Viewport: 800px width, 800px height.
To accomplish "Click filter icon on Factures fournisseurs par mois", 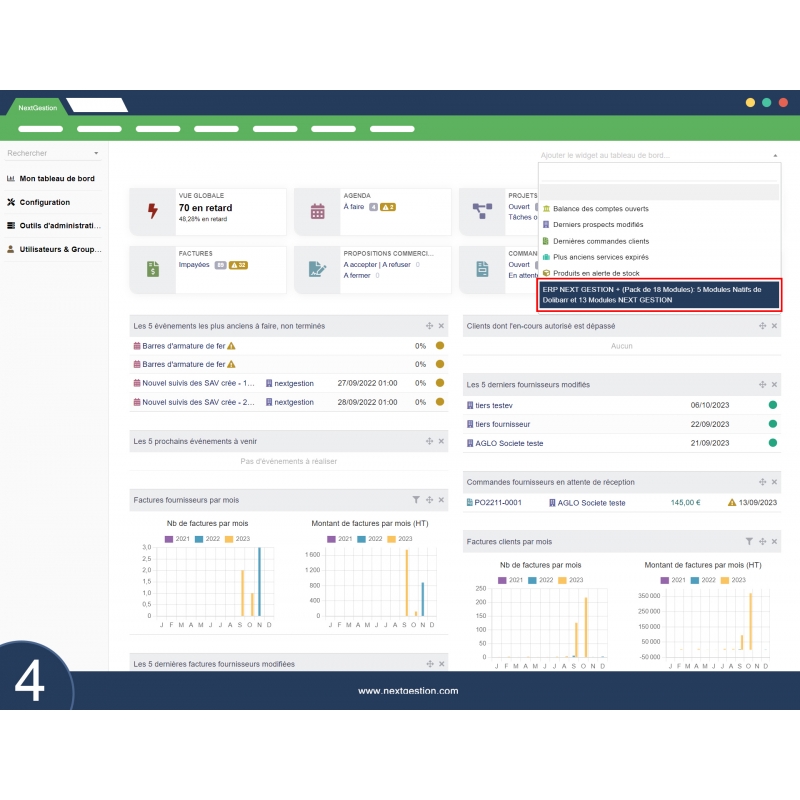I will [416, 499].
